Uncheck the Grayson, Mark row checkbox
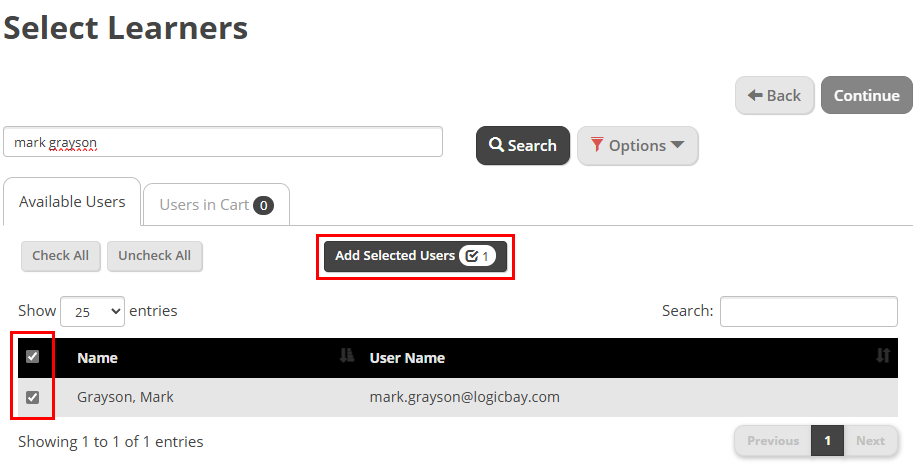This screenshot has width=919, height=470. [x=33, y=397]
